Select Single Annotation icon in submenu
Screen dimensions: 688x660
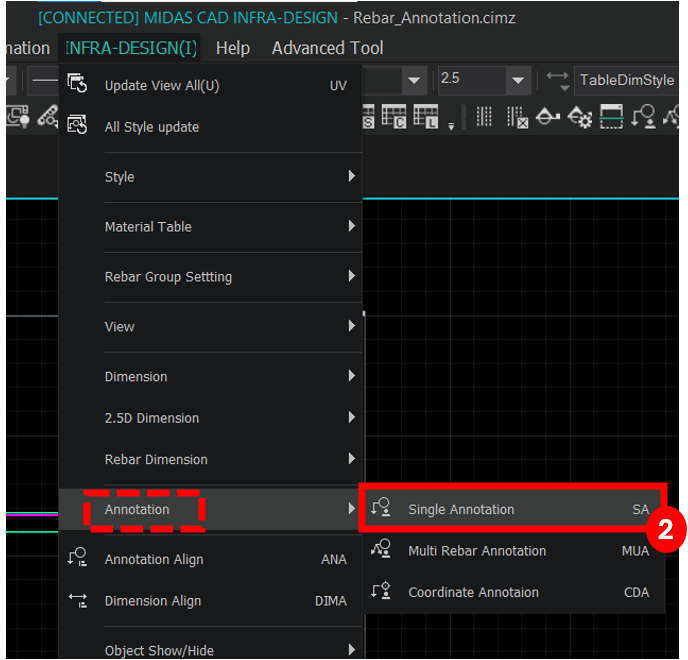[x=380, y=507]
